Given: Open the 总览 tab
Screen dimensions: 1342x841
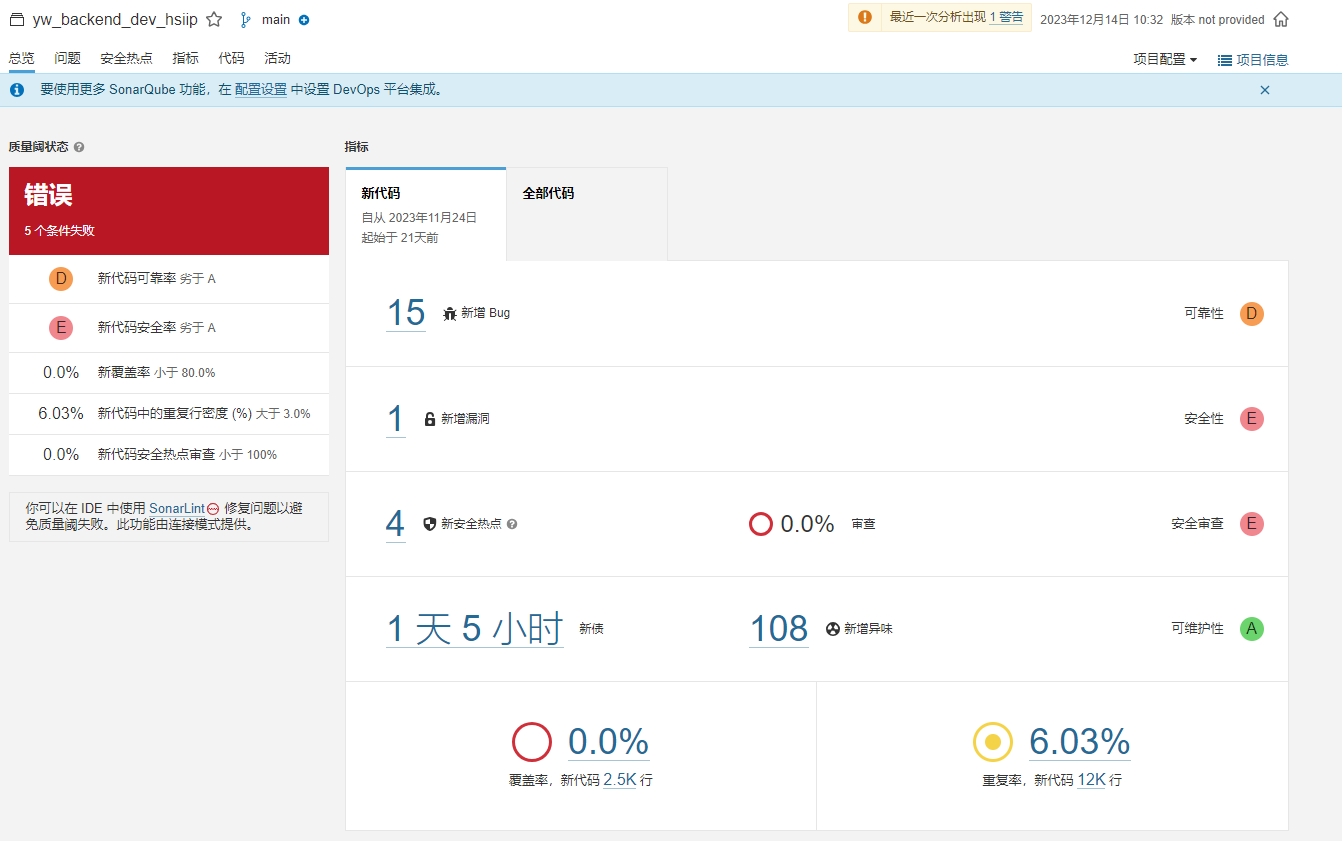Looking at the screenshot, I should (21, 59).
